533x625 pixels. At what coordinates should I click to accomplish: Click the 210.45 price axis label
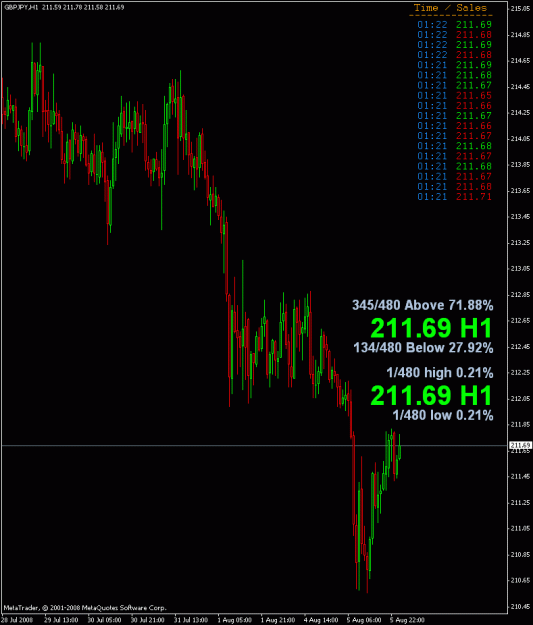pos(521,606)
